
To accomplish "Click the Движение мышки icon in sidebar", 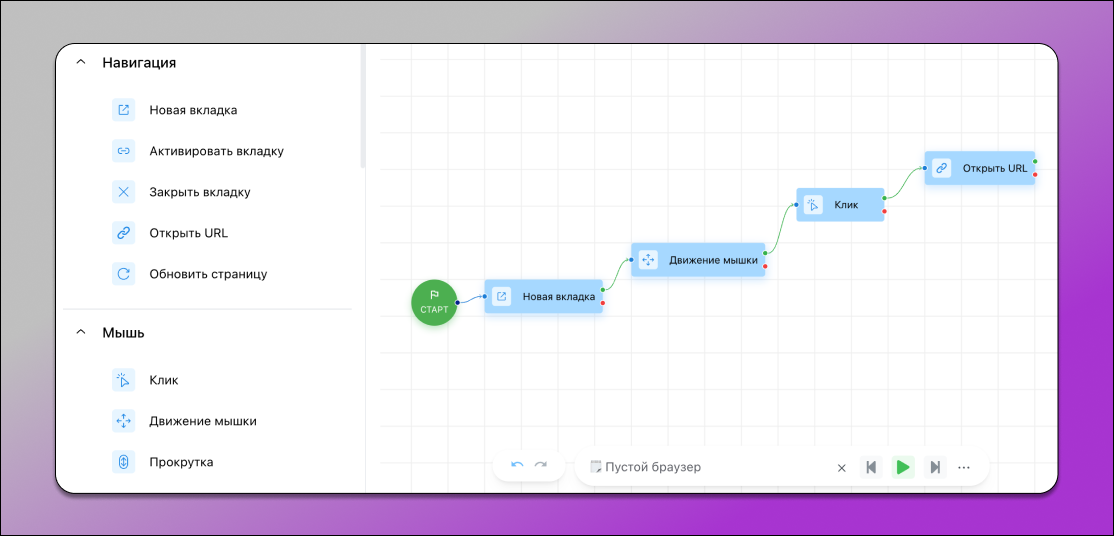I will click(123, 421).
